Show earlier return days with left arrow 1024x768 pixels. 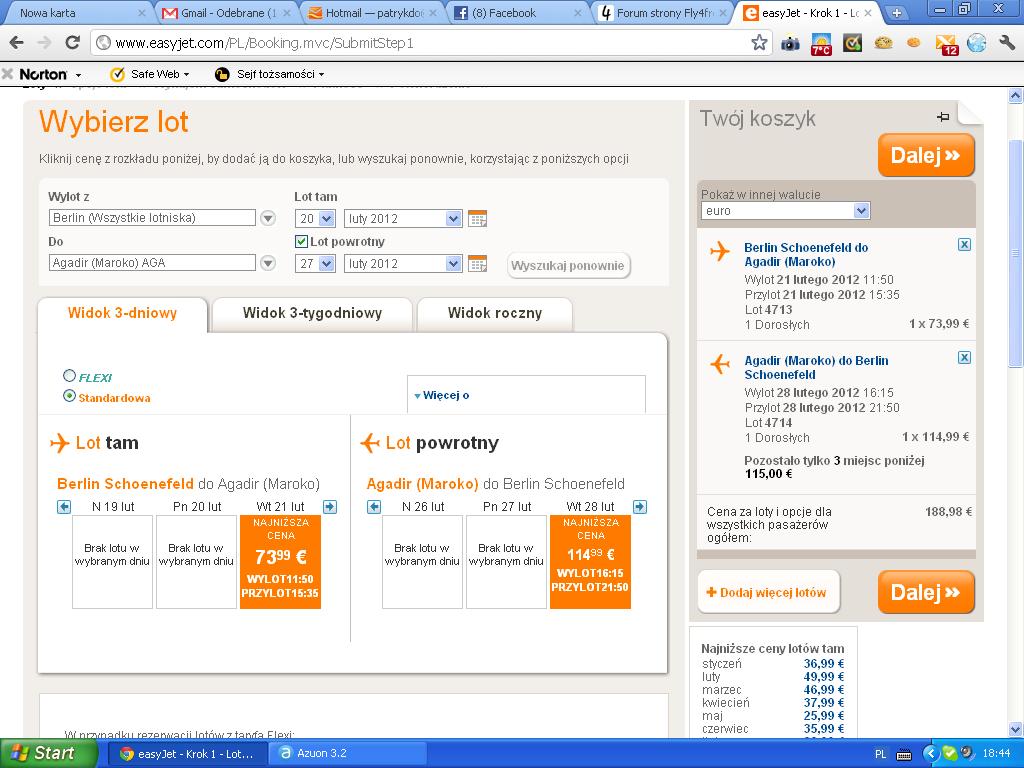pos(374,507)
